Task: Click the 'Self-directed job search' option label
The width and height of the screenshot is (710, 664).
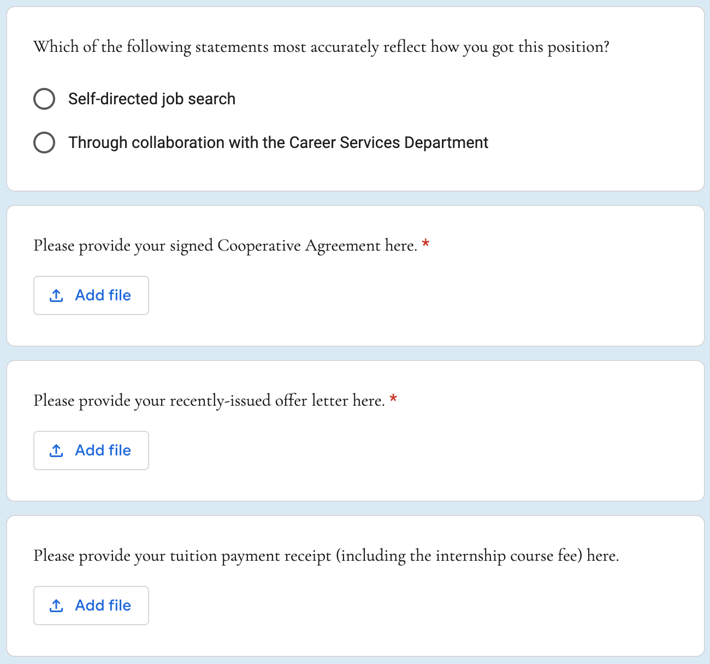Action: pos(152,99)
